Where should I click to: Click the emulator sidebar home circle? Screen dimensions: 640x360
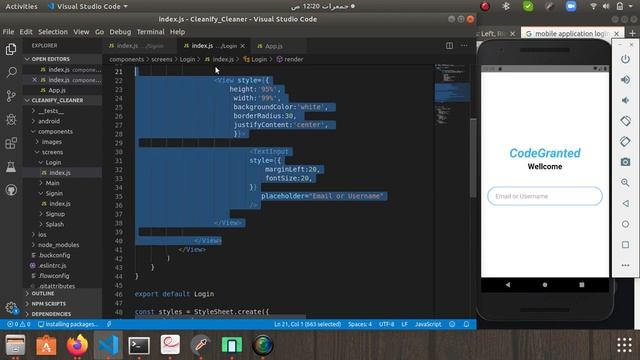coord(625,224)
